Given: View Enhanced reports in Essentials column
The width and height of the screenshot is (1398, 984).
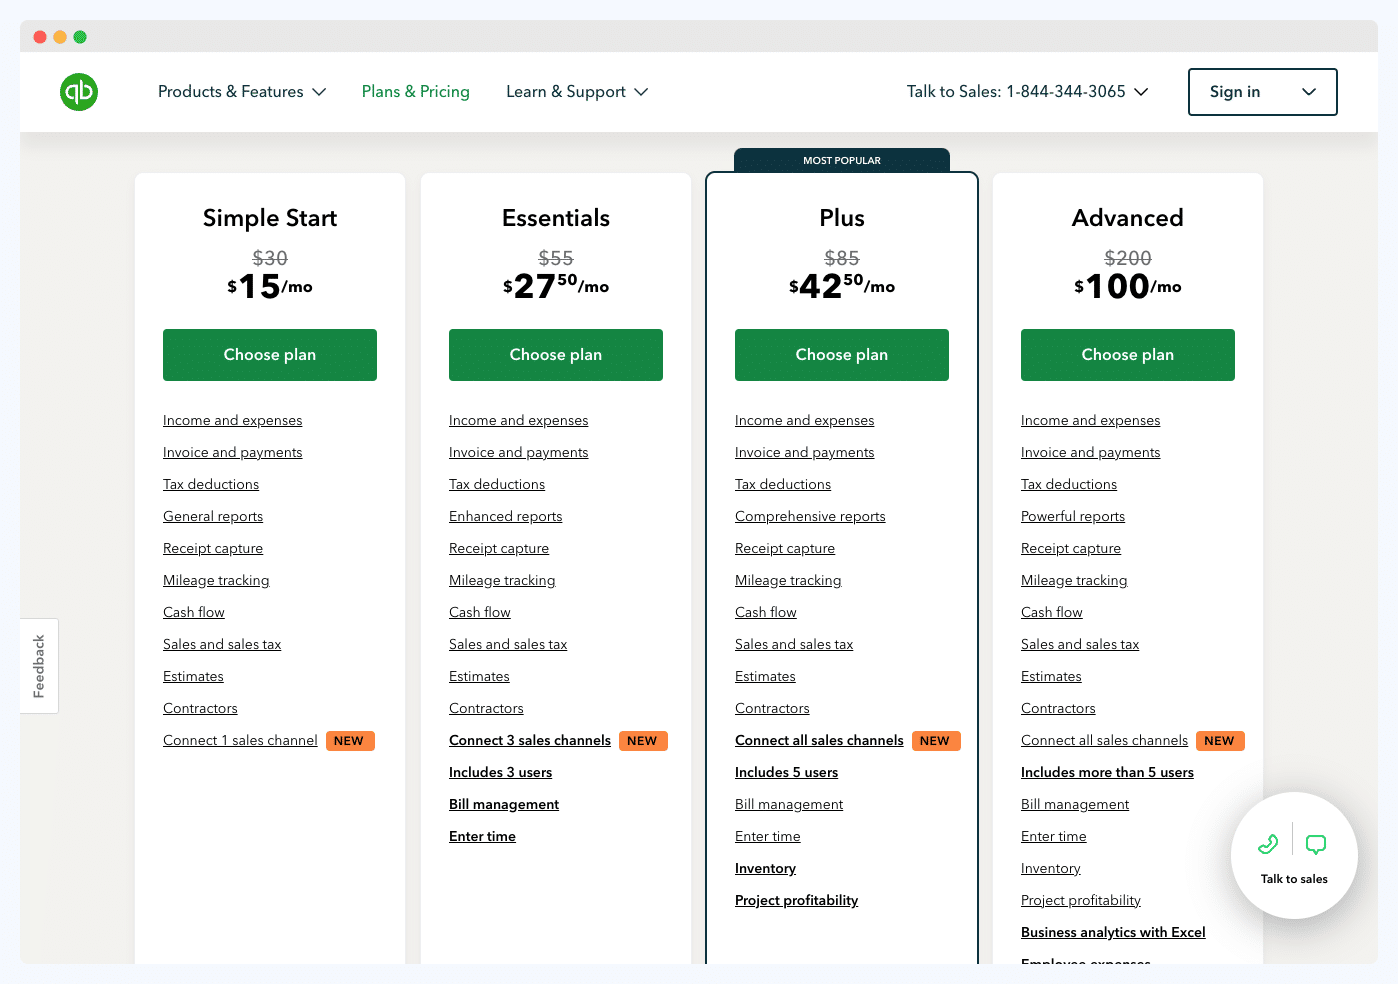Looking at the screenshot, I should tap(505, 516).
